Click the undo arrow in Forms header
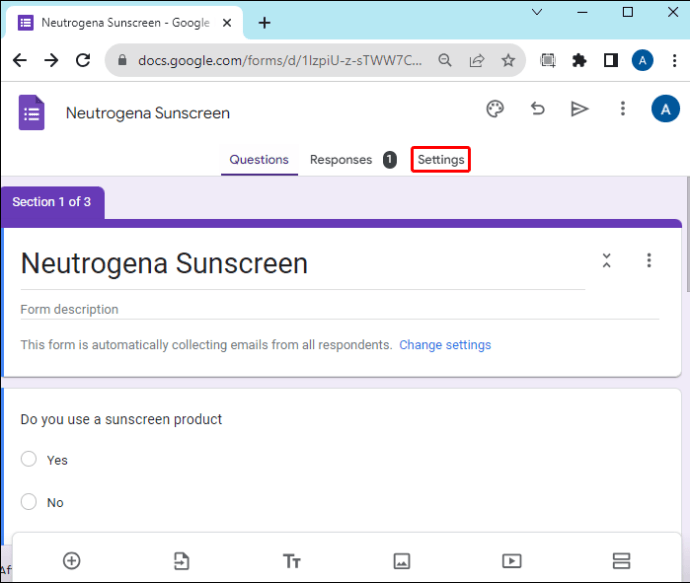 537,108
